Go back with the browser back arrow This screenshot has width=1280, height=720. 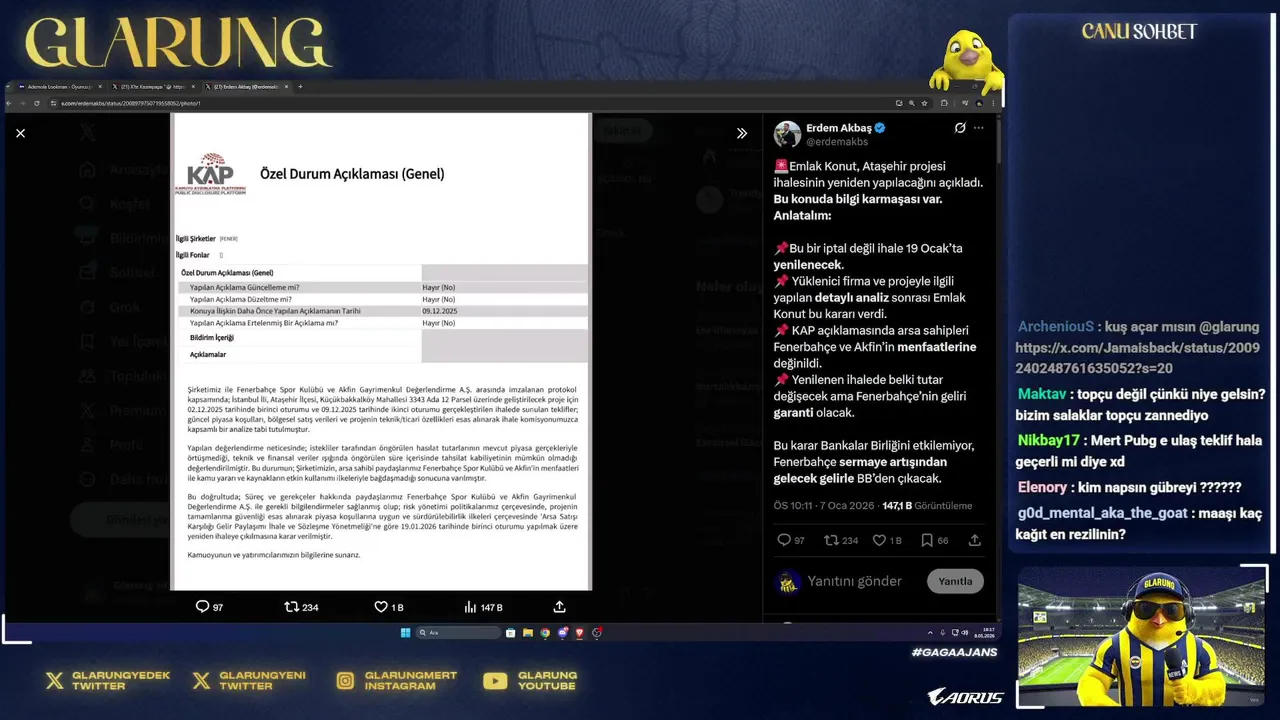coord(10,103)
